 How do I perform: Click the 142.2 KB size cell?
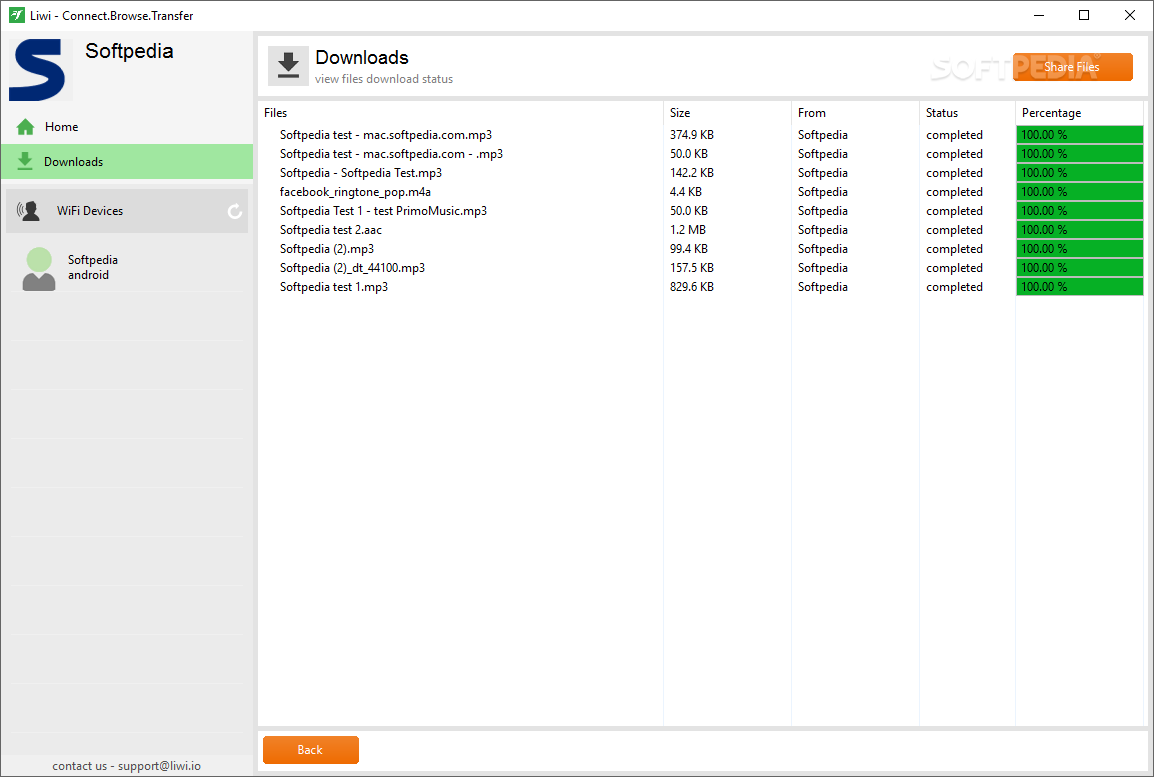[692, 173]
